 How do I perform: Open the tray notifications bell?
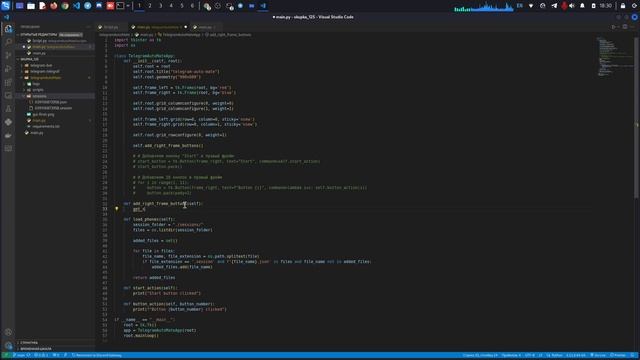582,6
